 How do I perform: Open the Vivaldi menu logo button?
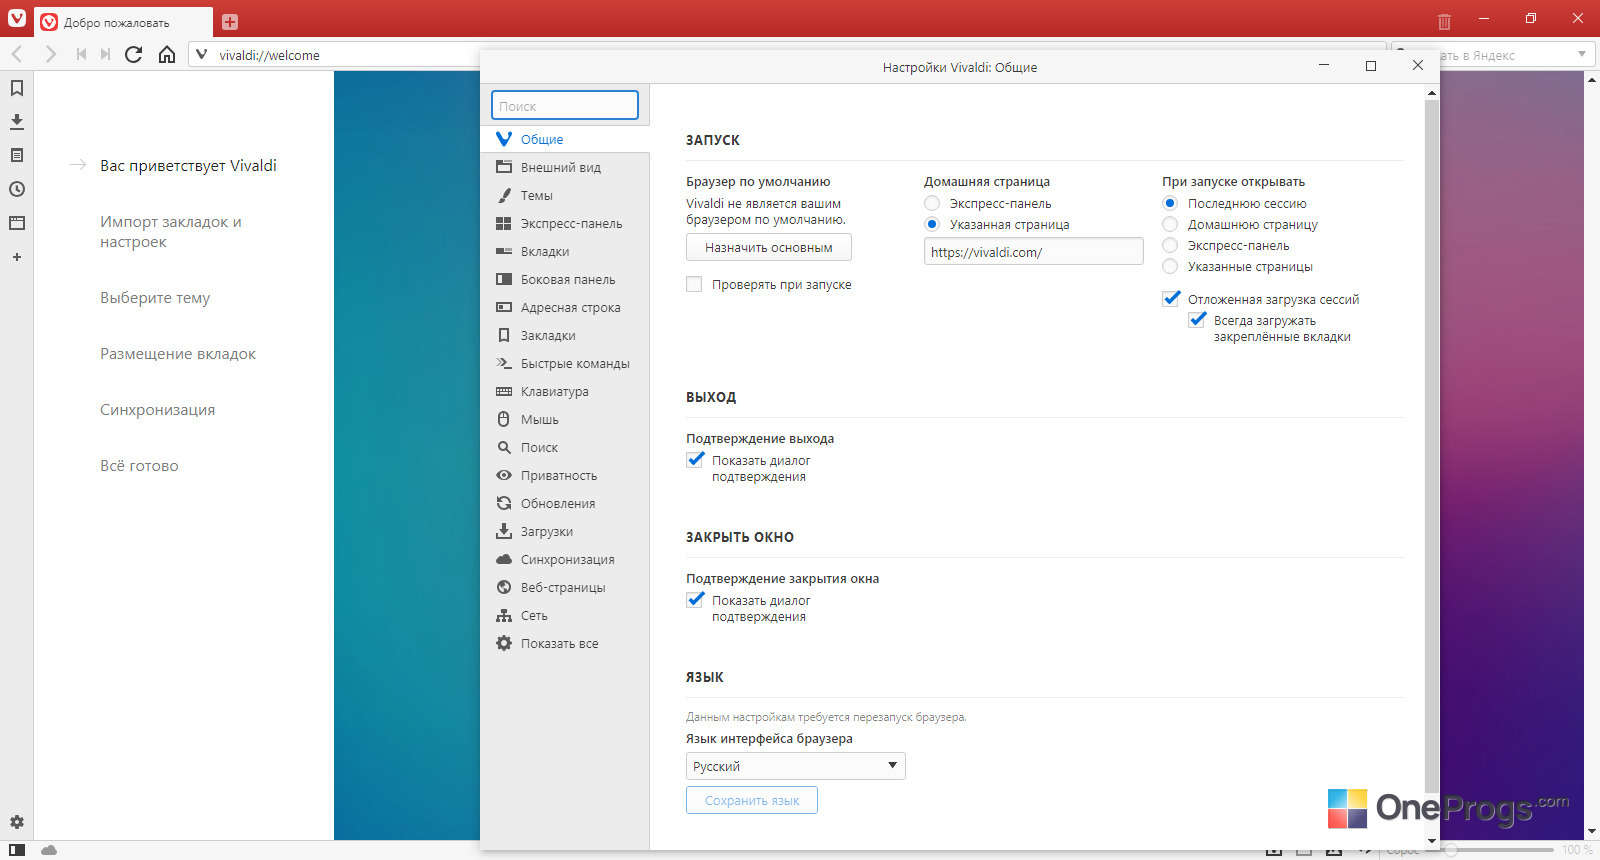(x=16, y=18)
